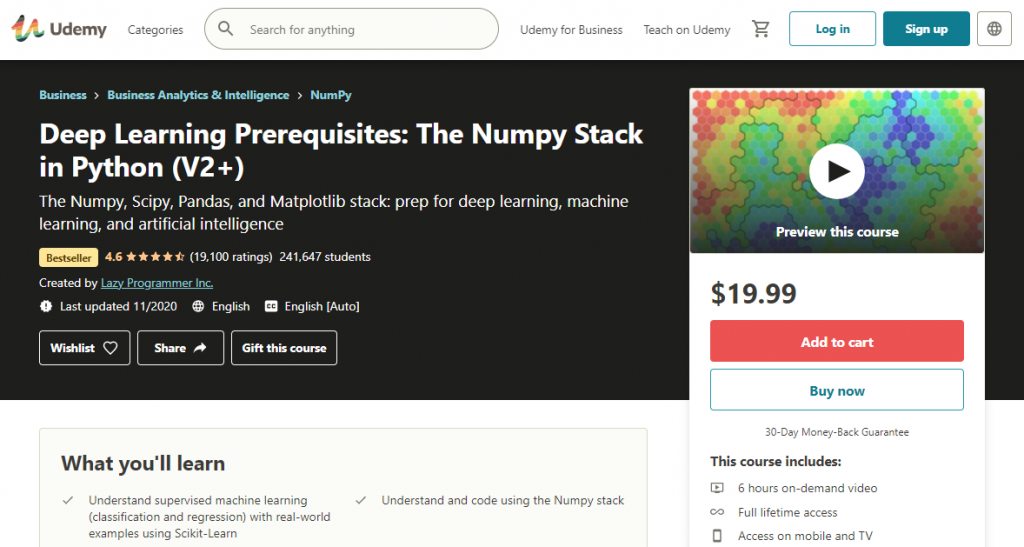Open Udemy for Business

571,30
